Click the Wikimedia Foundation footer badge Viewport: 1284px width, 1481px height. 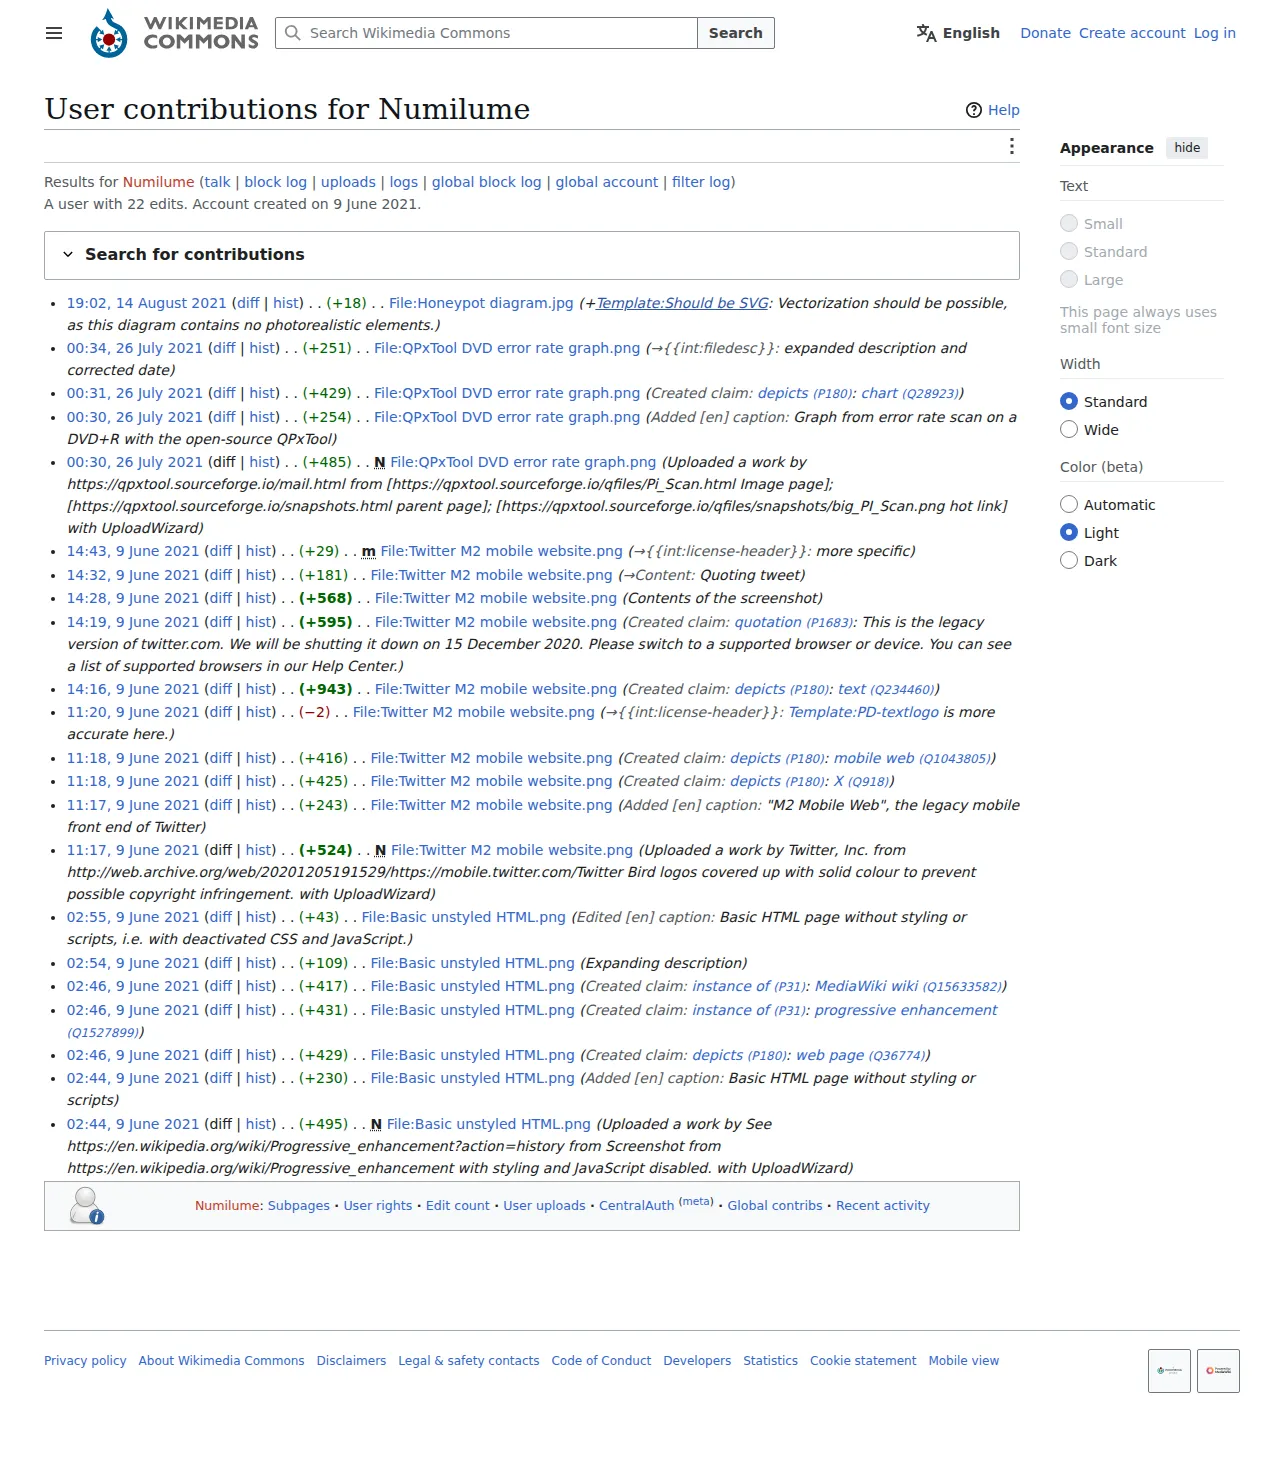click(x=1169, y=1371)
